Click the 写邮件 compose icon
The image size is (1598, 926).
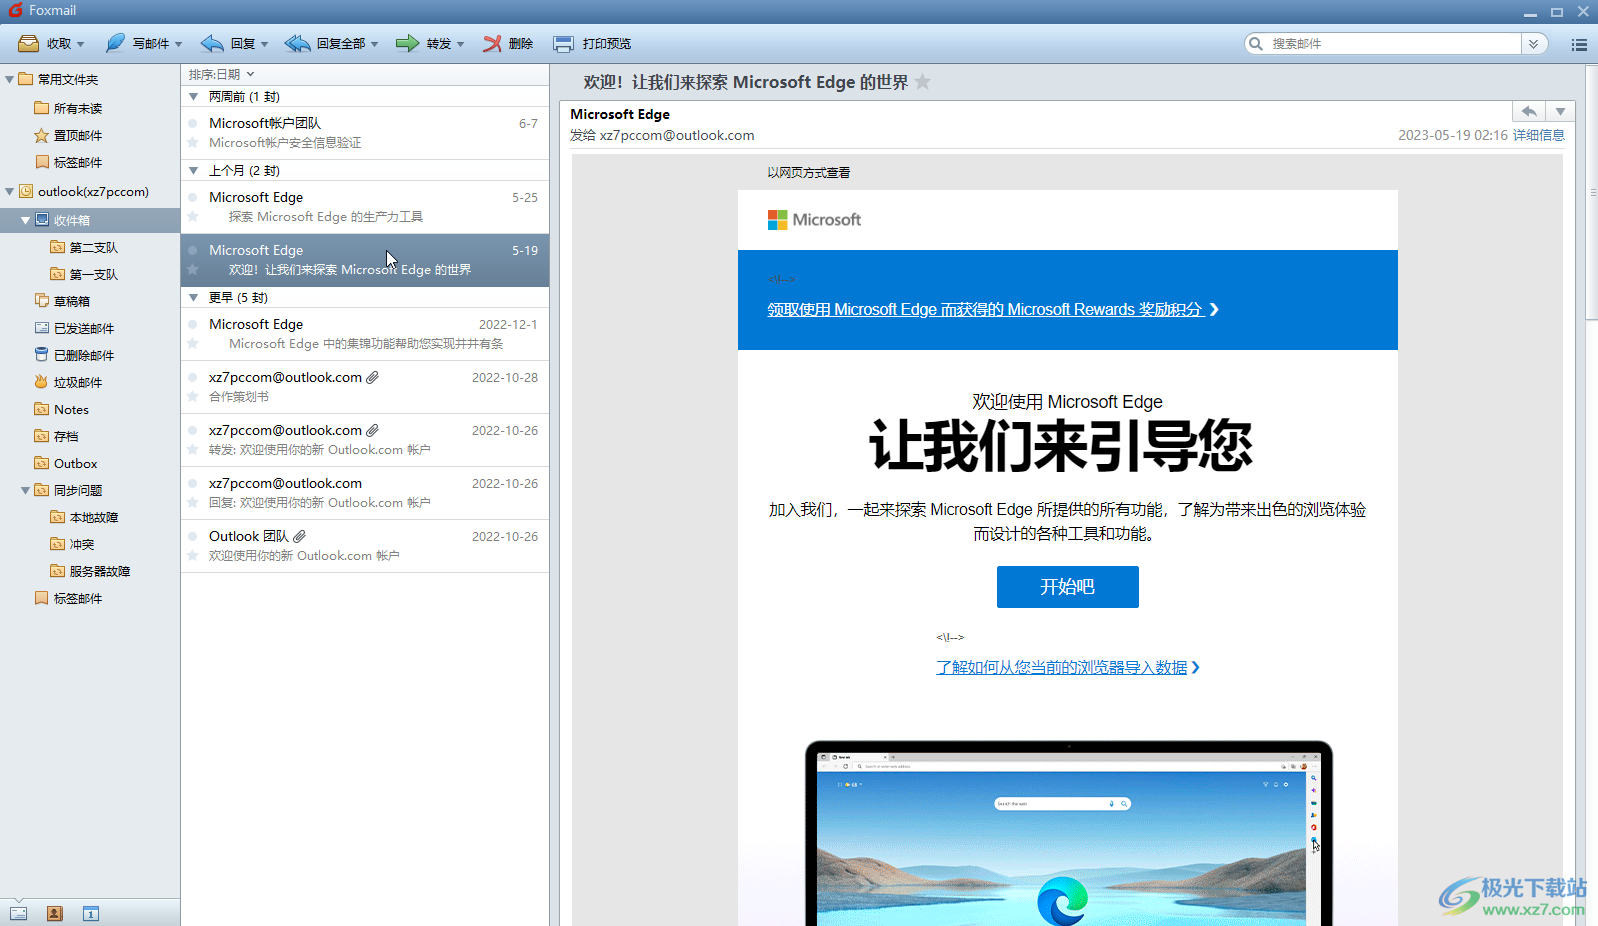coord(116,43)
